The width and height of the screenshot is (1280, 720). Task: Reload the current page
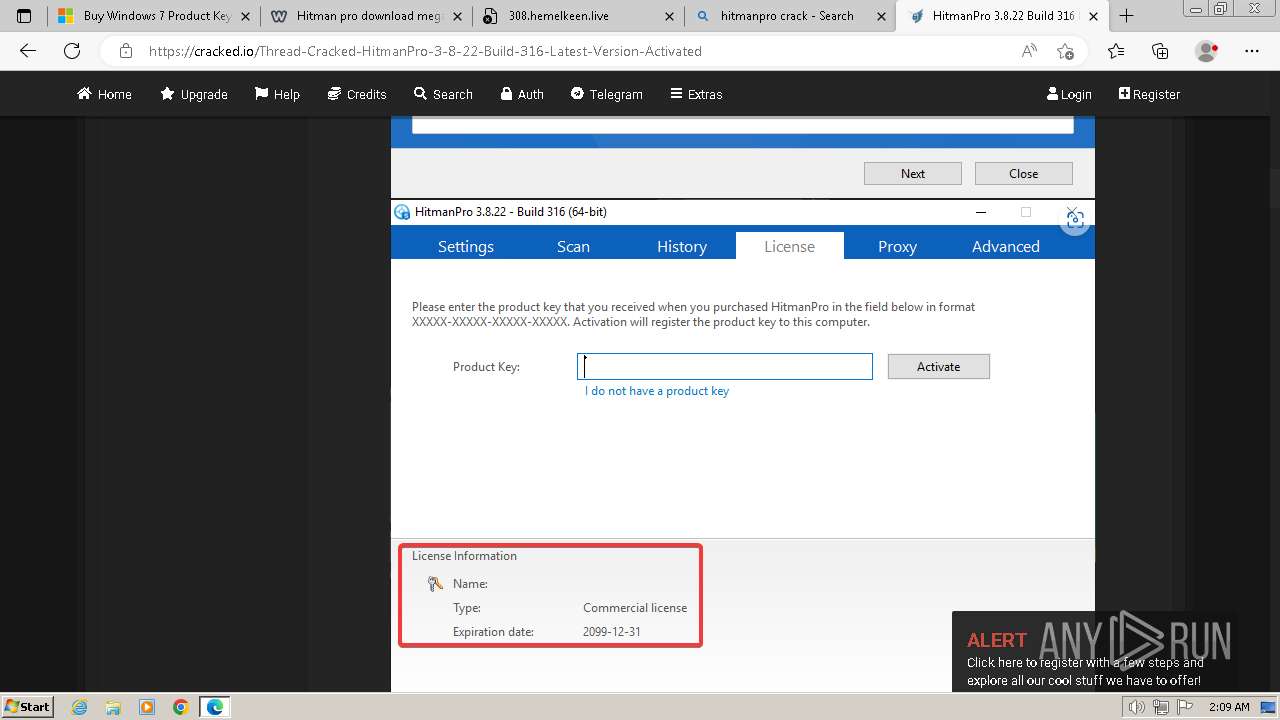[72, 51]
